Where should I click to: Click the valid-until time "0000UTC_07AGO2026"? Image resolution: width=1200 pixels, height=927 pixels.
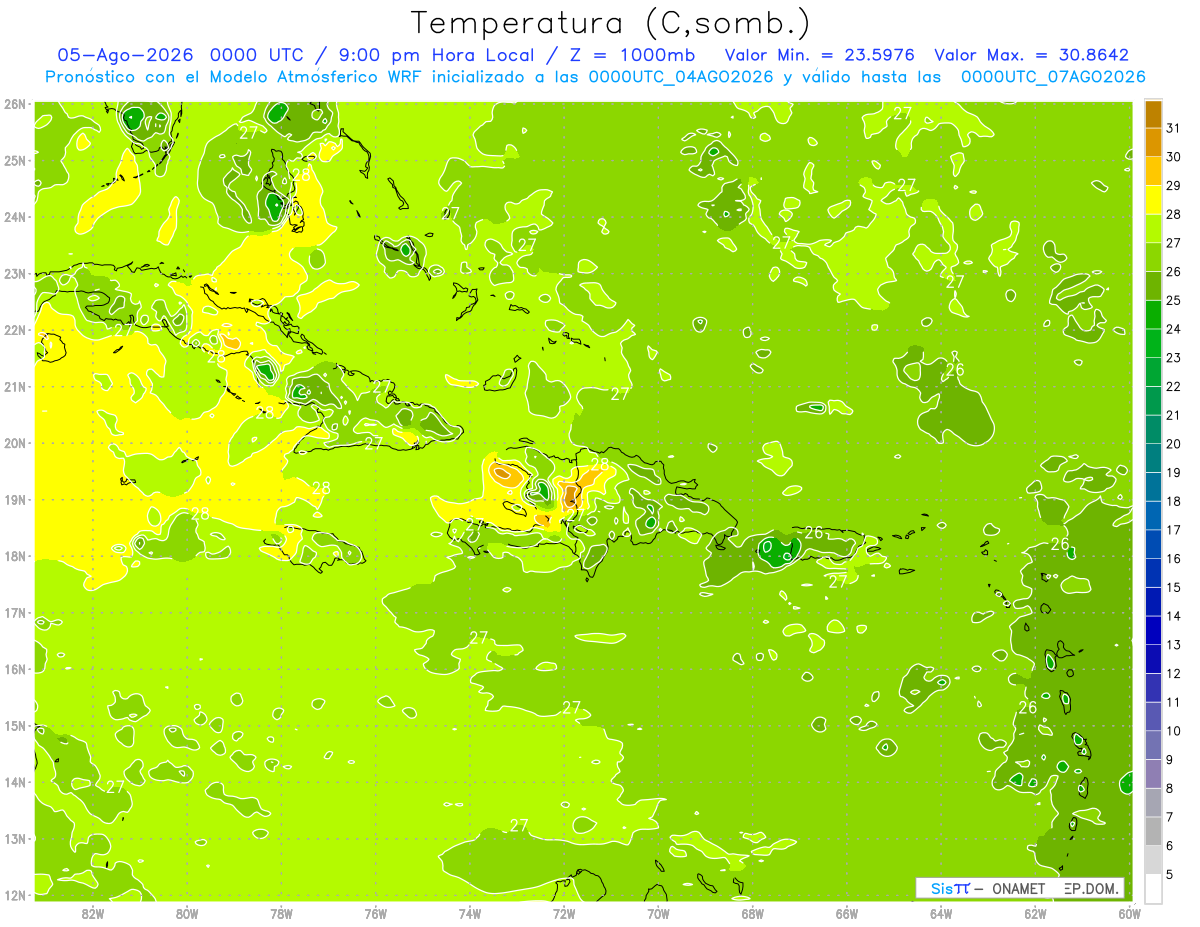pyautogui.click(x=1052, y=77)
